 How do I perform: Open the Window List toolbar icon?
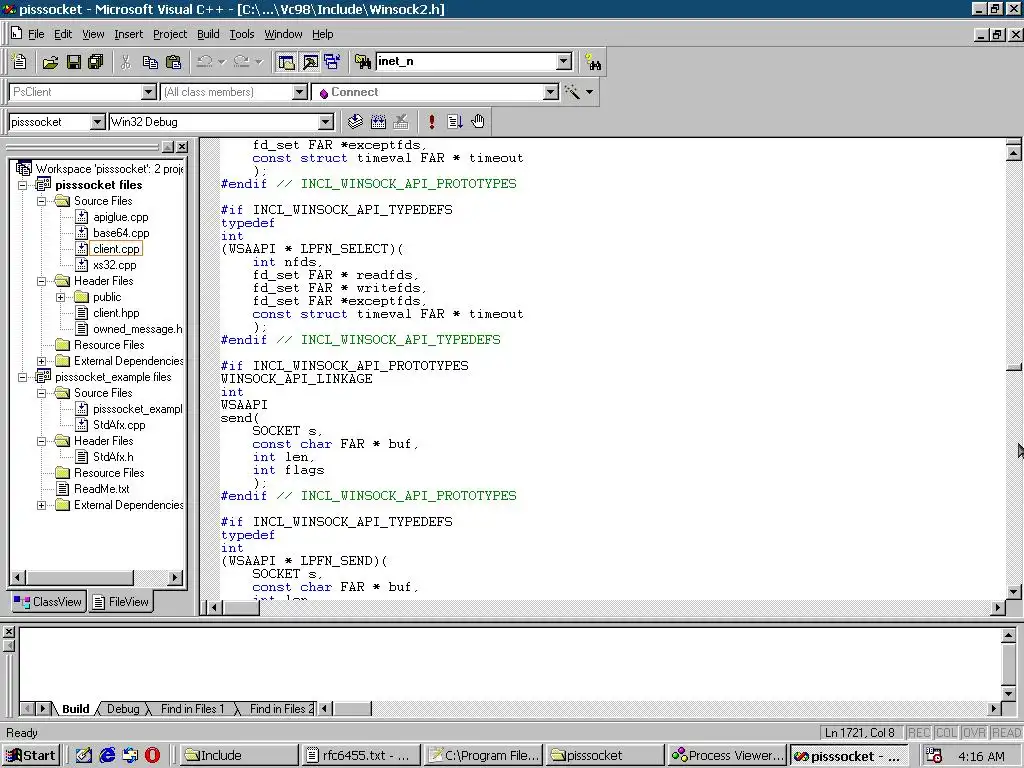click(332, 62)
